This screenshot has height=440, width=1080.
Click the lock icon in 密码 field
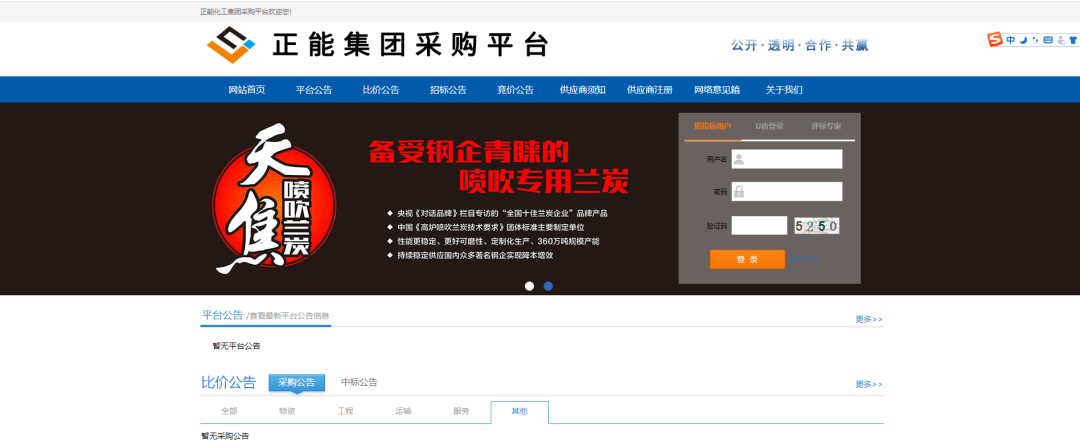[x=738, y=191]
